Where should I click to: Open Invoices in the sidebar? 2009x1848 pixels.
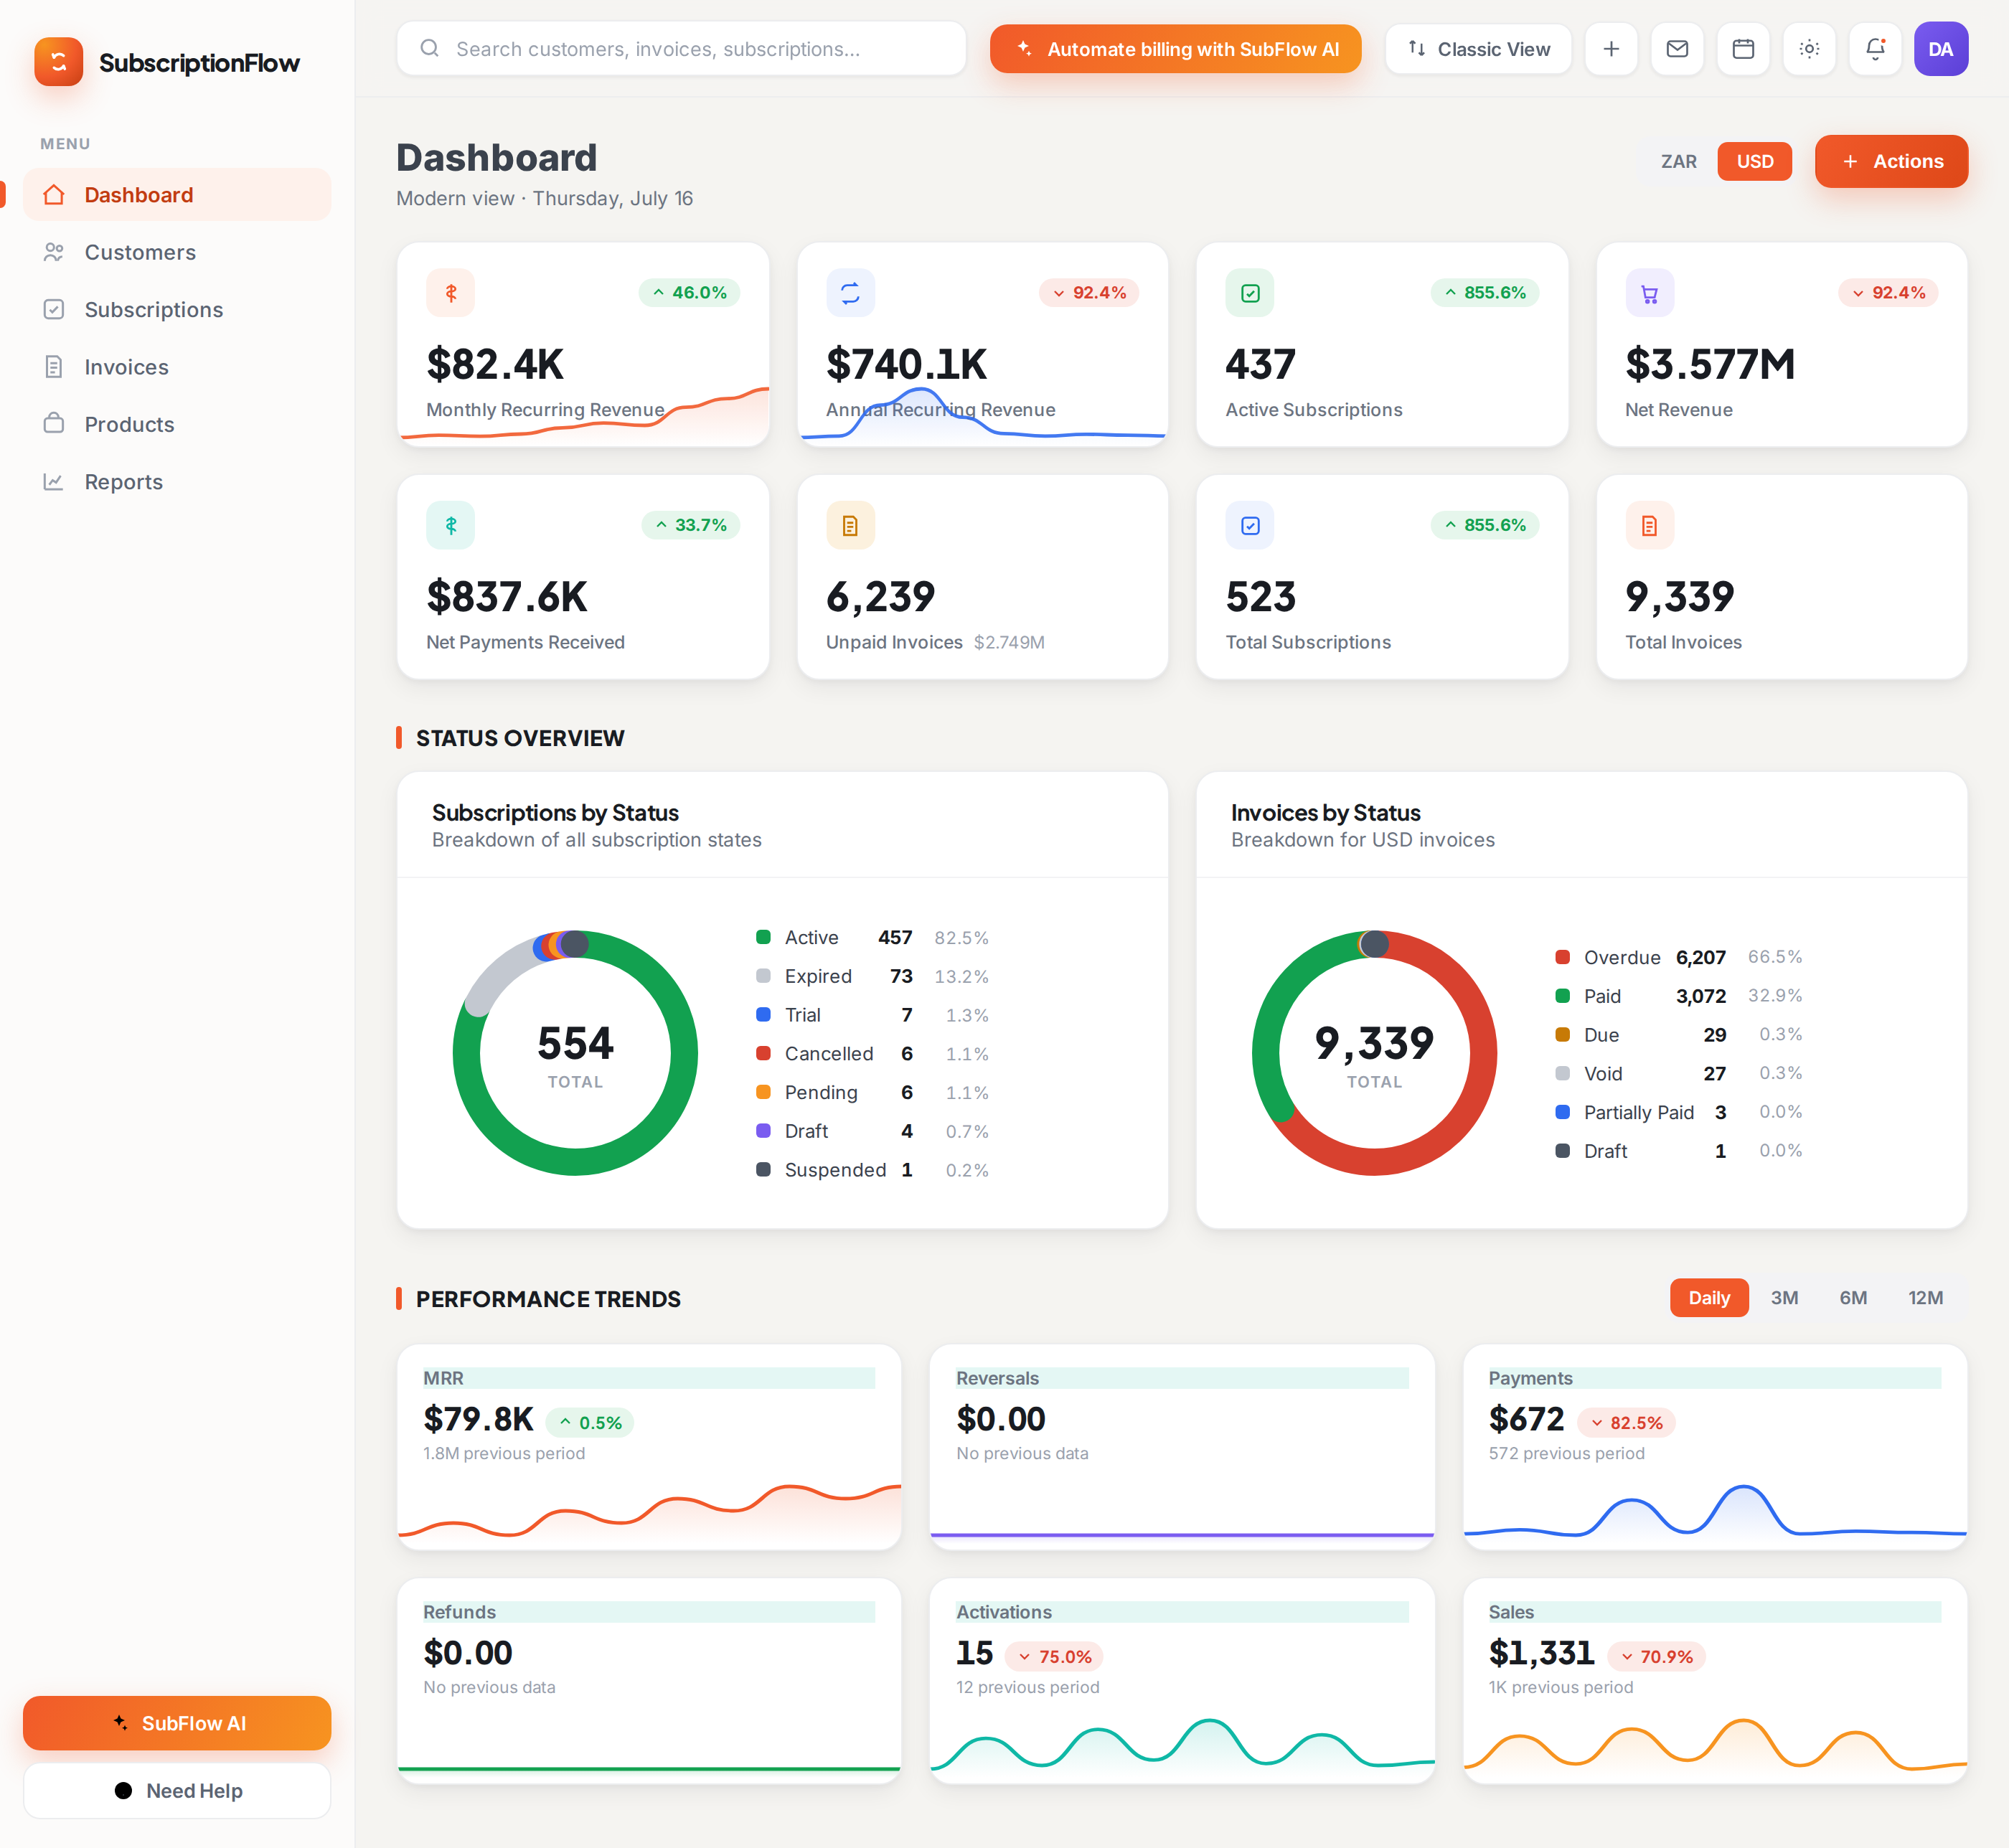[x=177, y=367]
